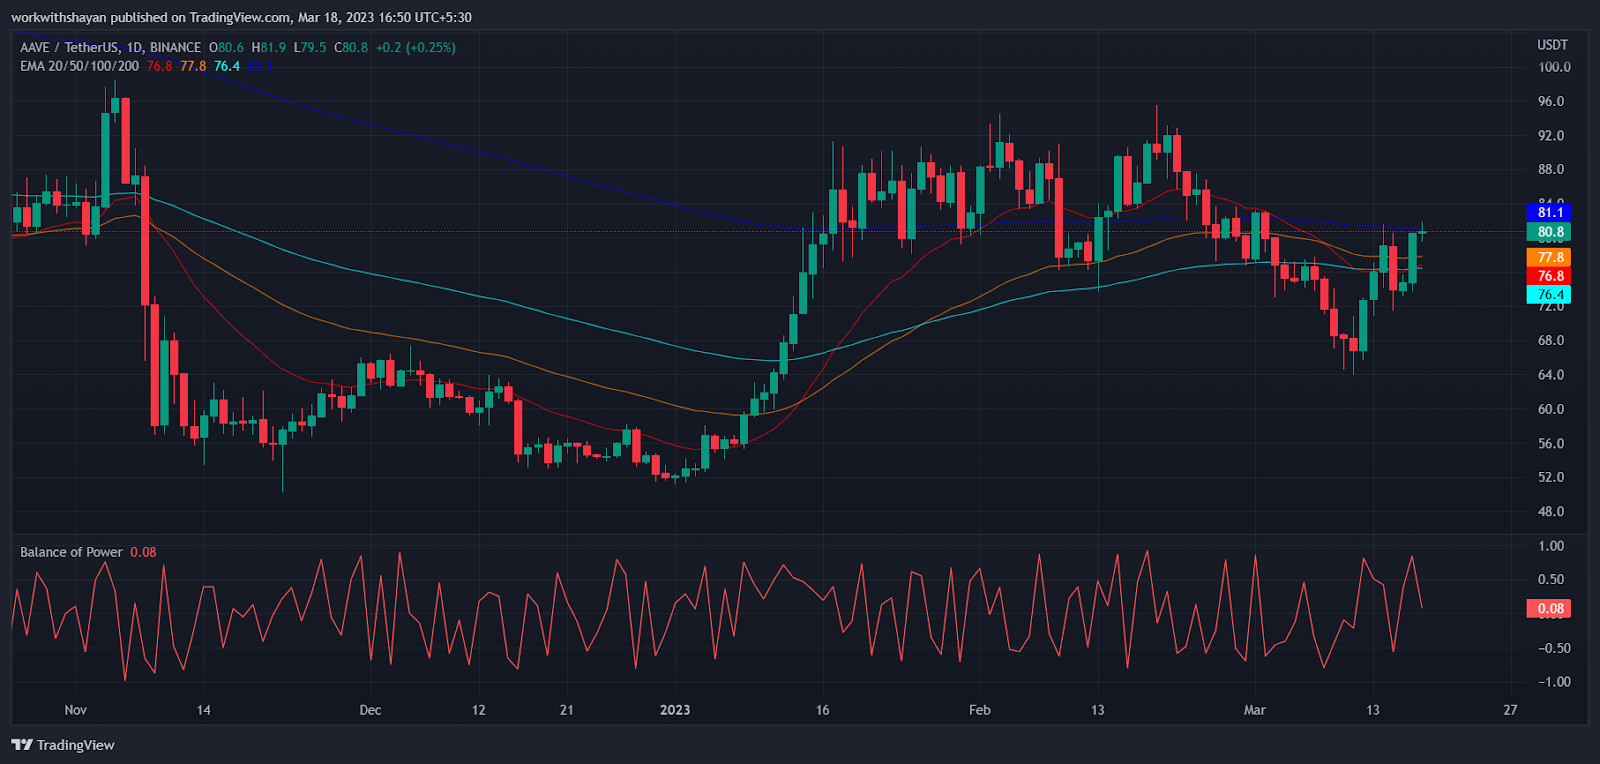1600x764 pixels.
Task: Click the 14 date label after Nov
Action: tap(204, 710)
